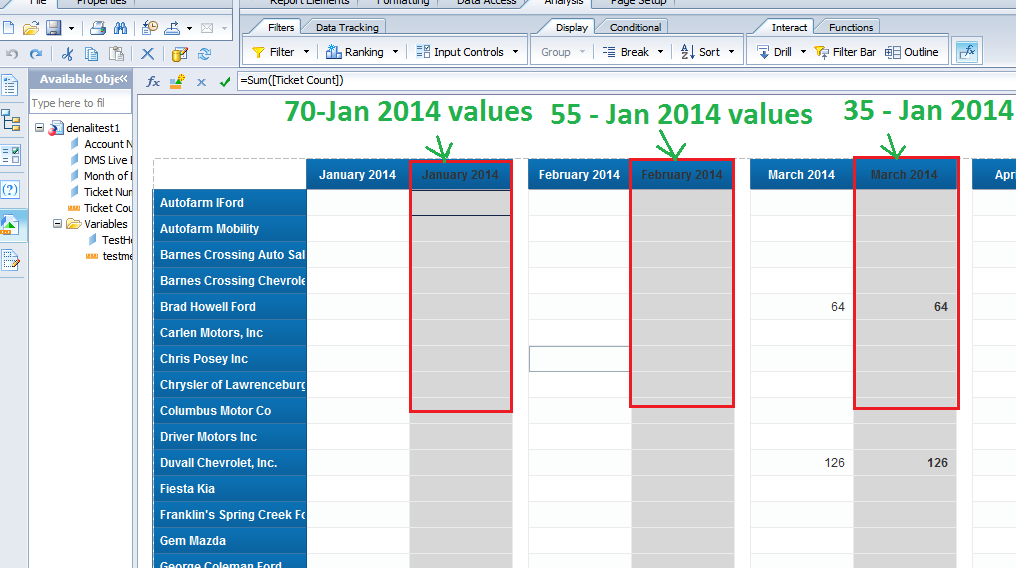Toggle Outline view
Image resolution: width=1016 pixels, height=568 pixels.
click(912, 52)
